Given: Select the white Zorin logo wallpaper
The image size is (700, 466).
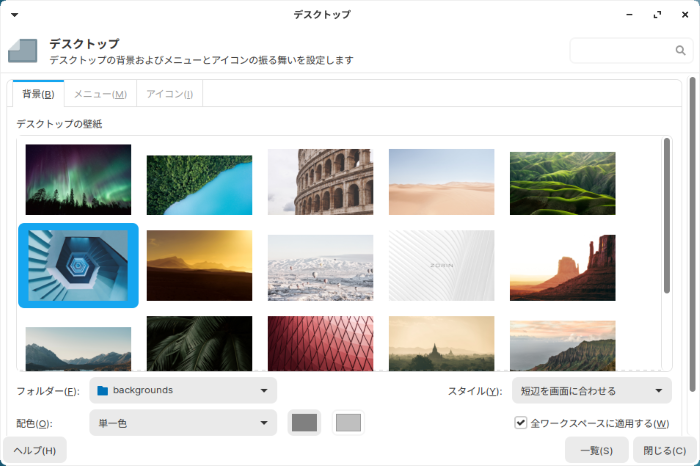Looking at the screenshot, I should coord(441,266).
